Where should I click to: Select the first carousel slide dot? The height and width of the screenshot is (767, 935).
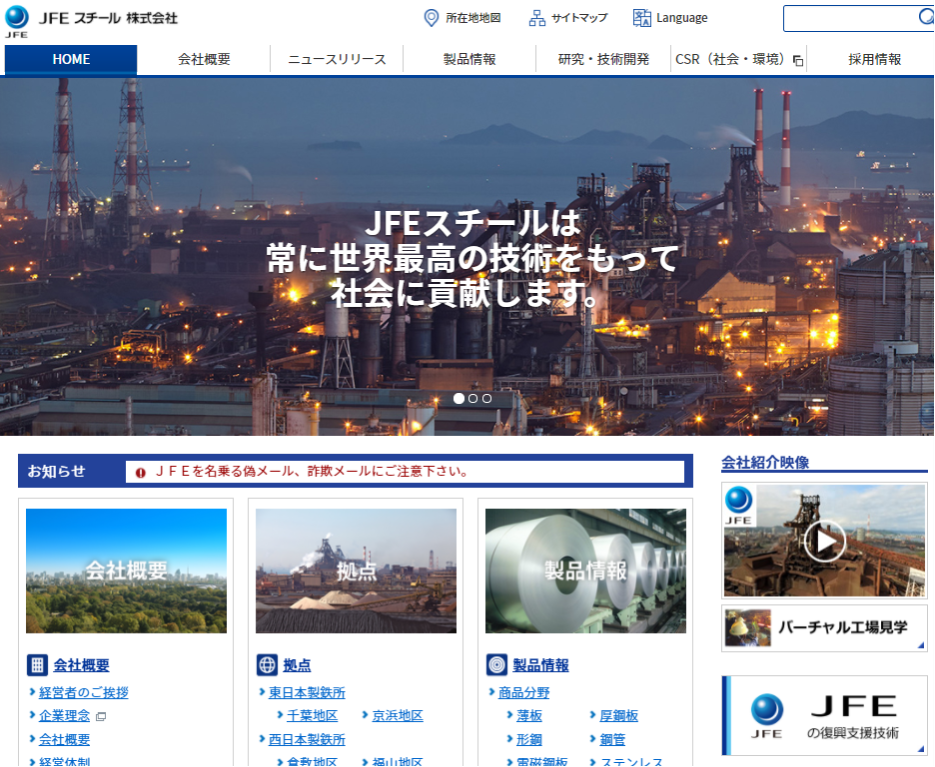point(459,398)
